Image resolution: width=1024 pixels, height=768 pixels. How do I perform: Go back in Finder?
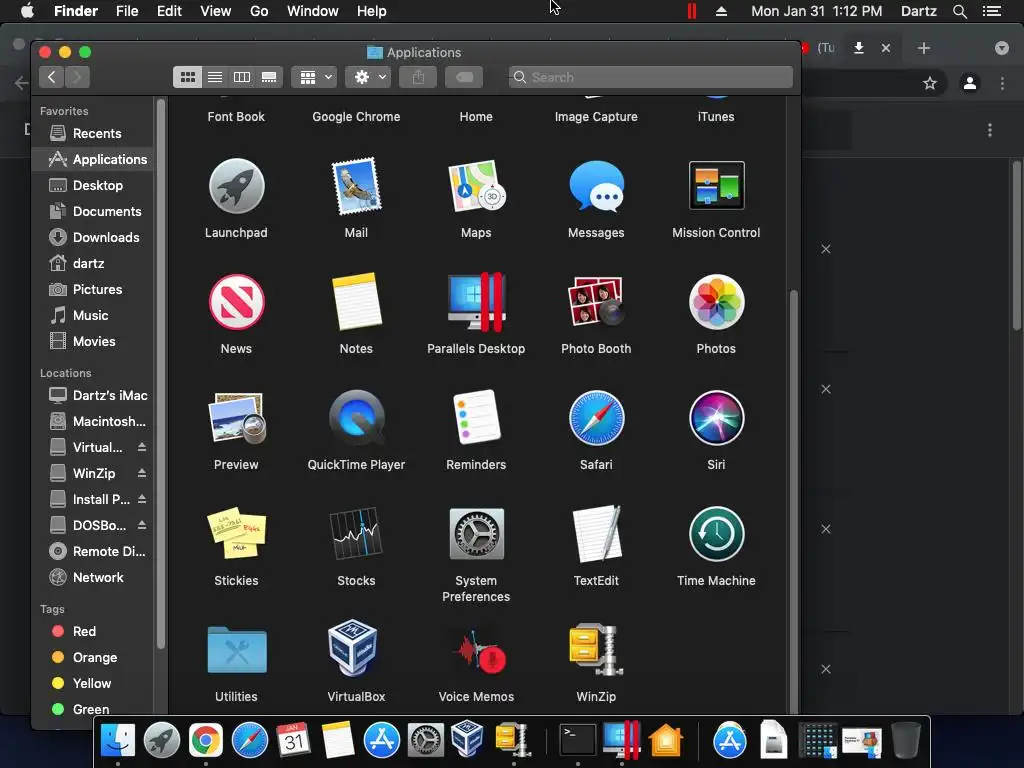pyautogui.click(x=52, y=77)
